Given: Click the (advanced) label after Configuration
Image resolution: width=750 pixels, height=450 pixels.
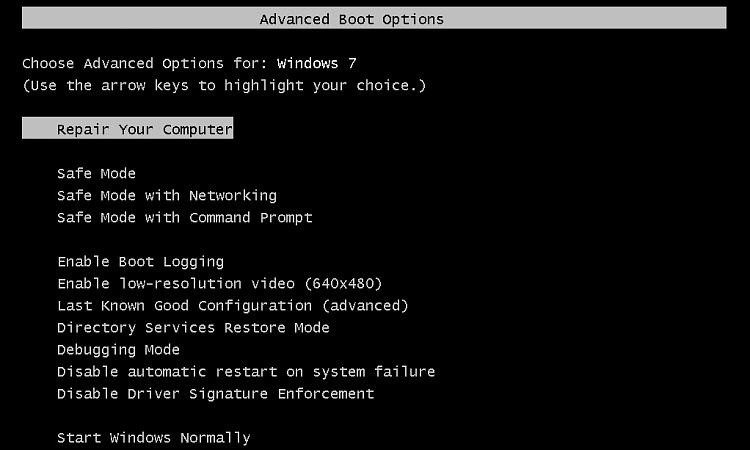Looking at the screenshot, I should point(365,305).
